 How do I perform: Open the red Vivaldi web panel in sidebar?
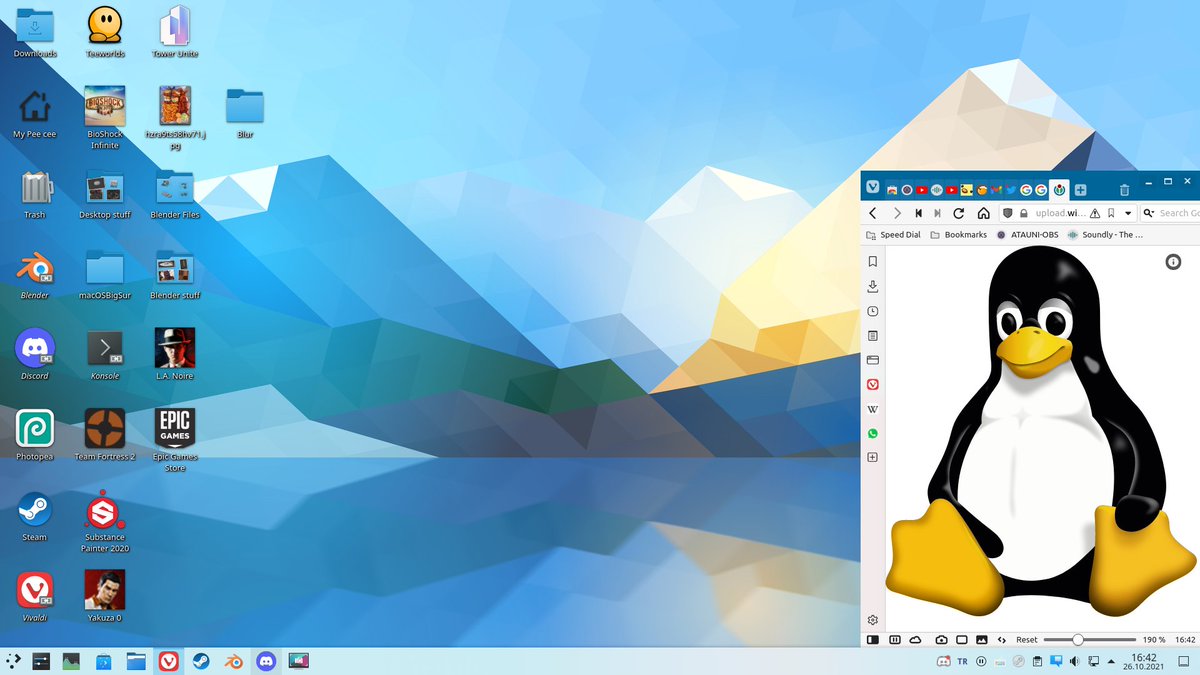tap(872, 385)
